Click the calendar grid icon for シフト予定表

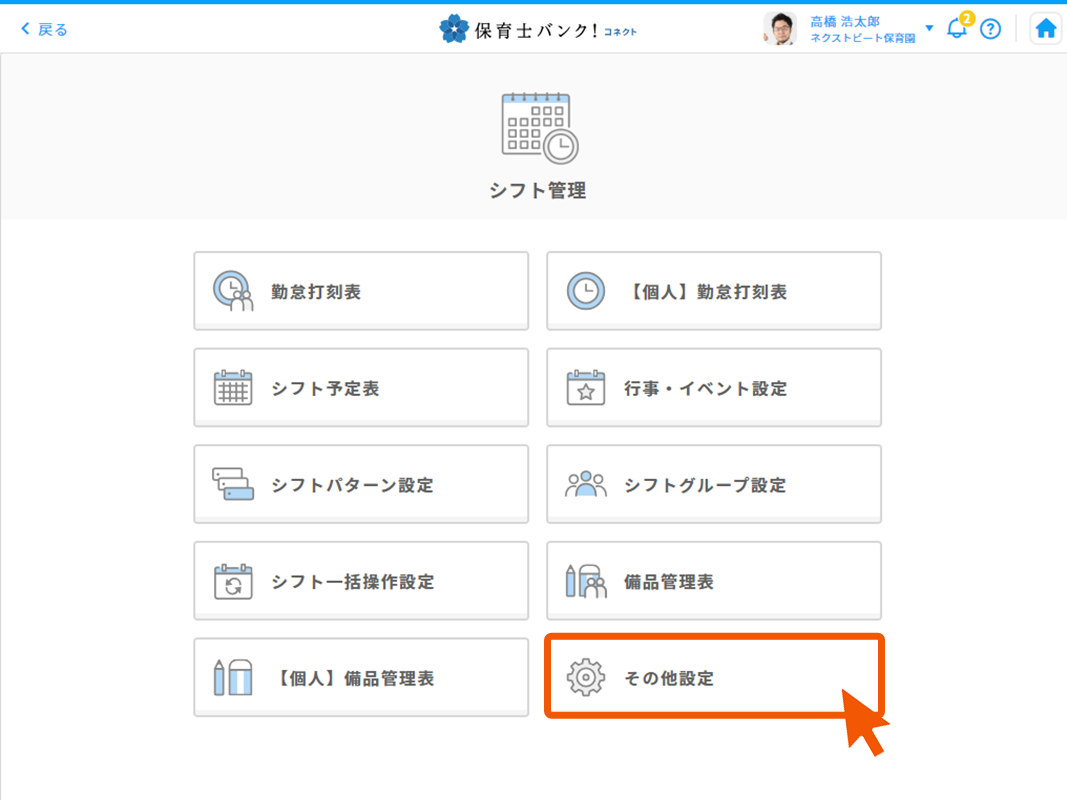pos(233,388)
